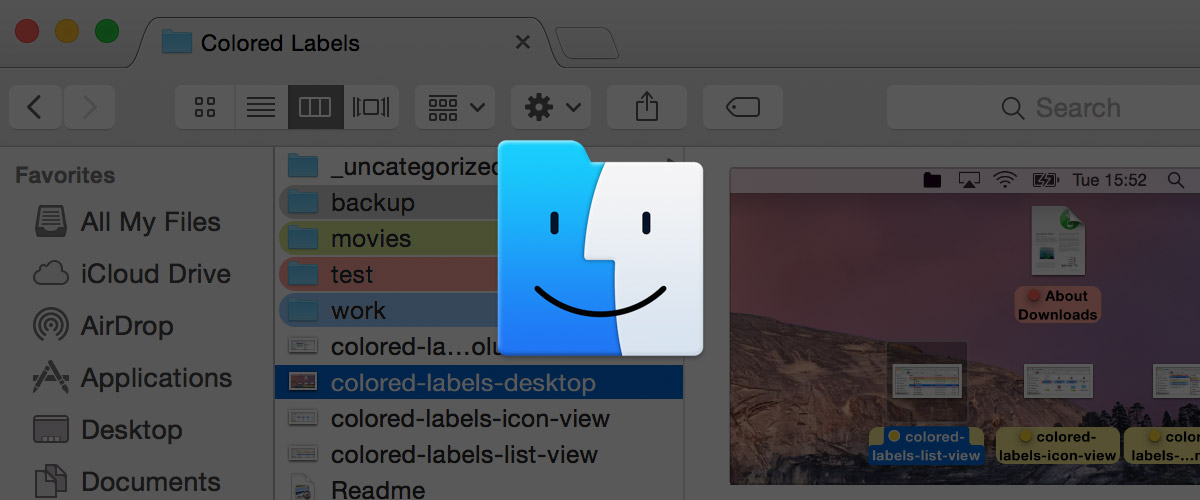Click the _uncategorized folder icon

[302, 166]
